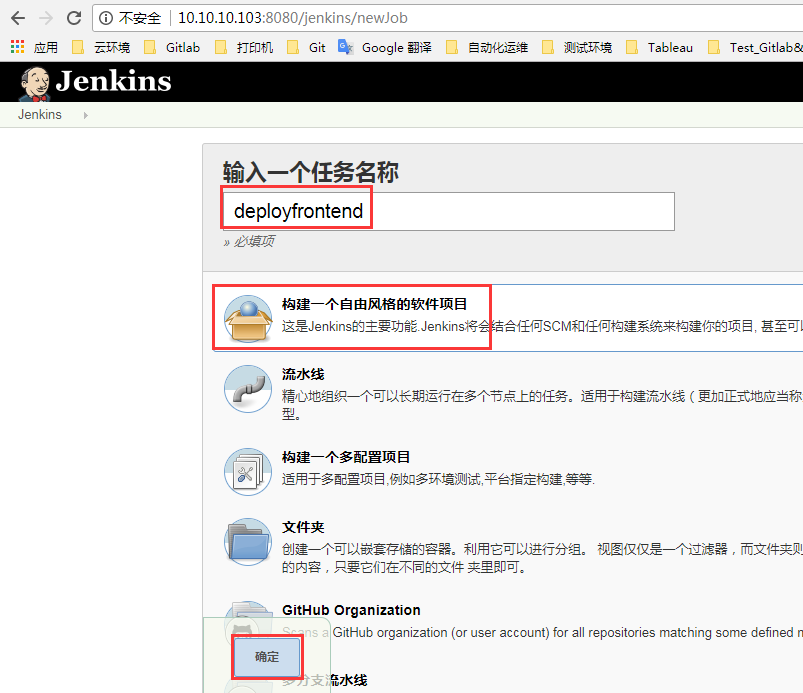Click the 输入一个任务名称 heading
Screen dimensions: 803x693
311,172
